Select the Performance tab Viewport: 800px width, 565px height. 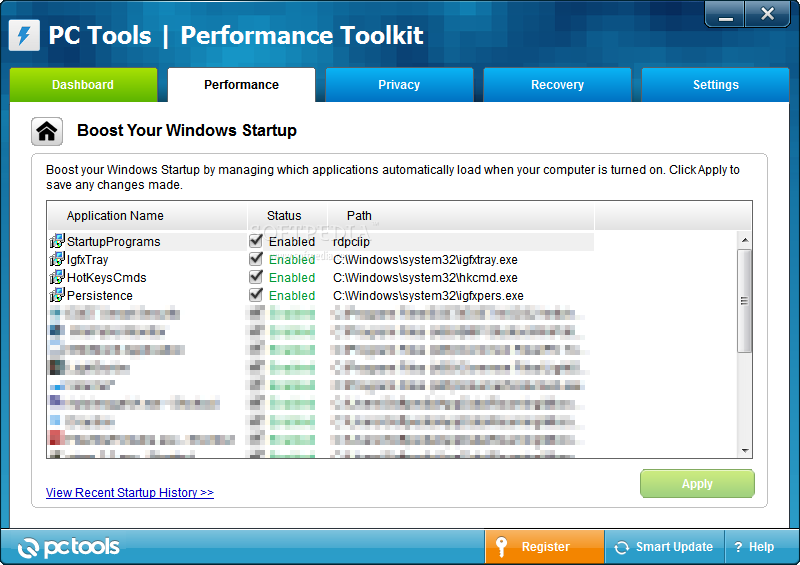[241, 85]
